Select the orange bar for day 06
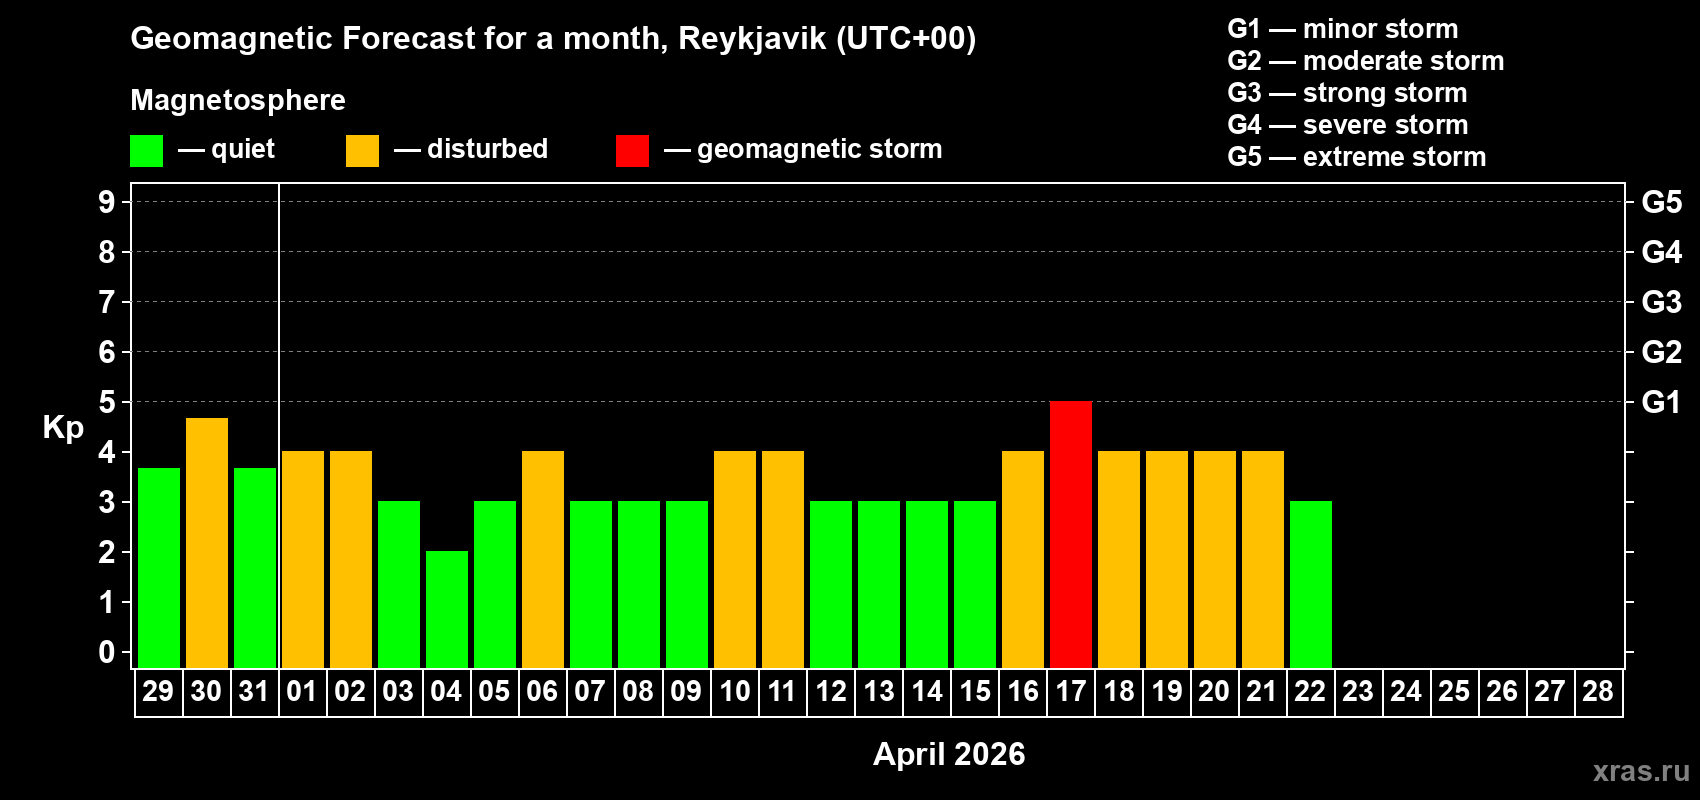The width and height of the screenshot is (1700, 800). pos(543,560)
